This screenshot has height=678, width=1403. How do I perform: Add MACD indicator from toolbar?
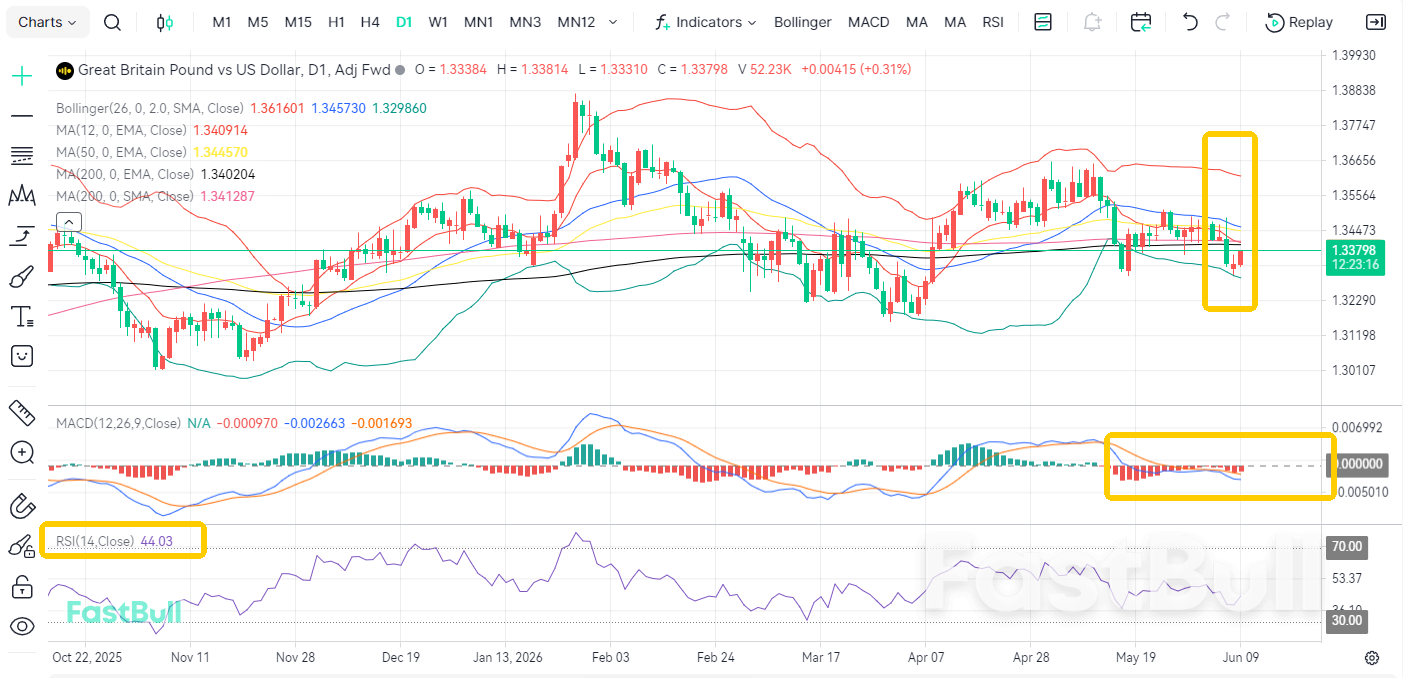[868, 22]
